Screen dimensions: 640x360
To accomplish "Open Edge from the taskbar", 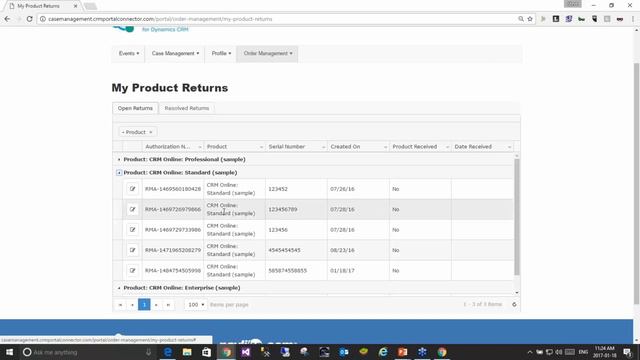I will pyautogui.click(x=167, y=352).
